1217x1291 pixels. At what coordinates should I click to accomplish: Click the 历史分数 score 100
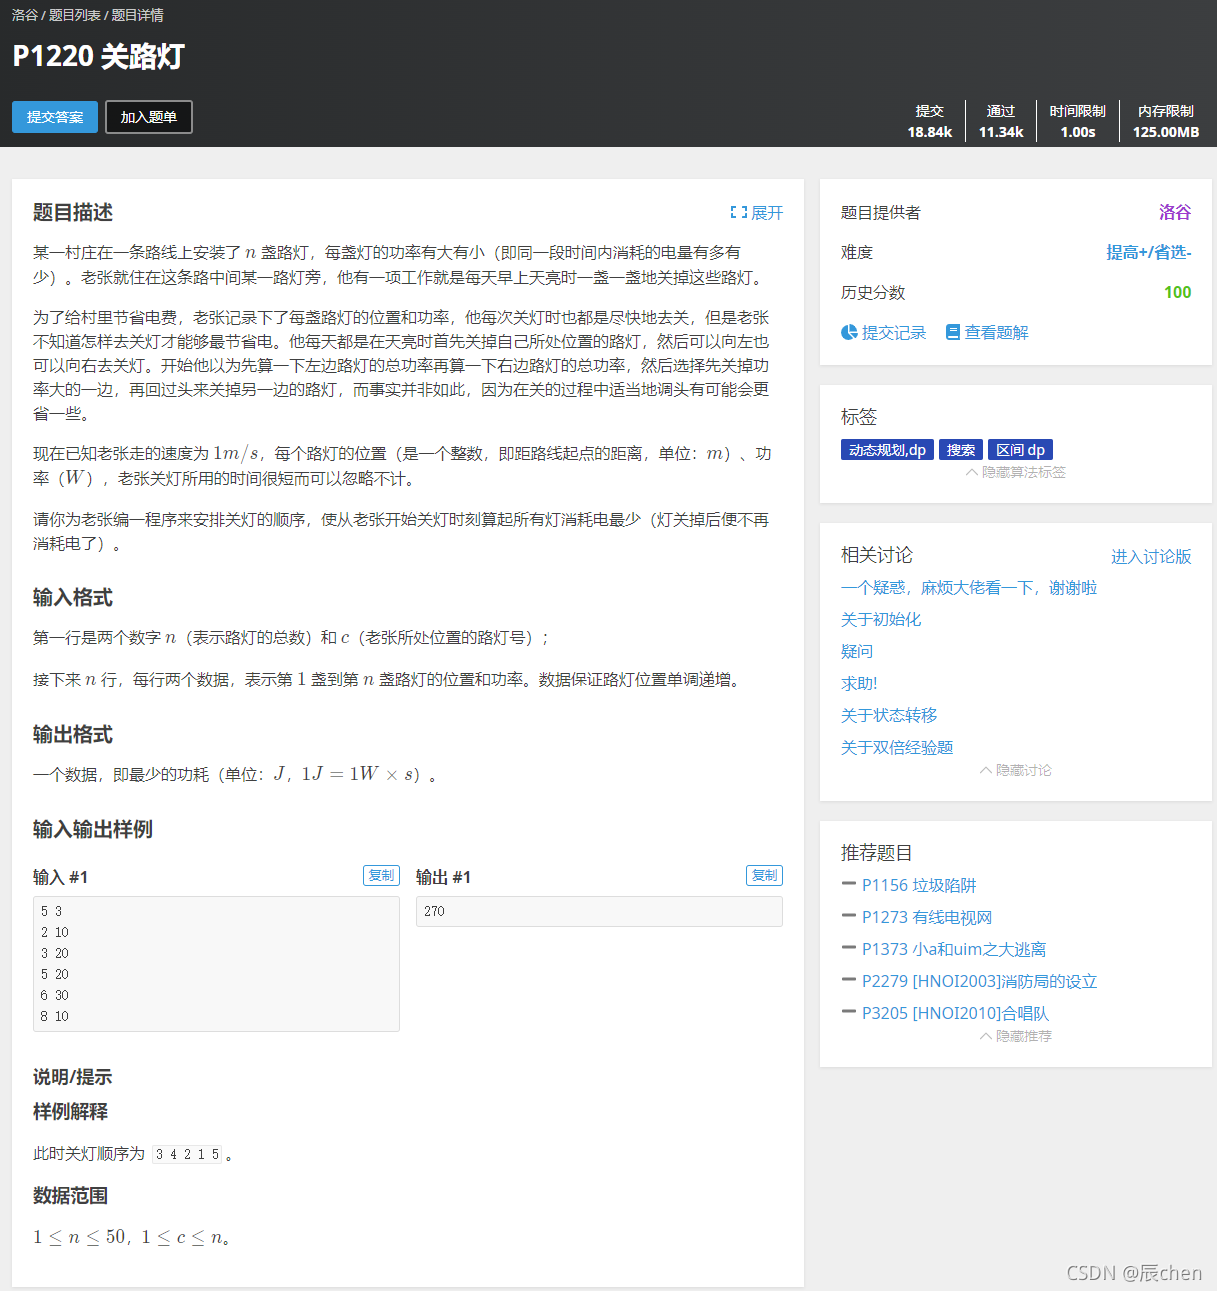pos(1178,292)
